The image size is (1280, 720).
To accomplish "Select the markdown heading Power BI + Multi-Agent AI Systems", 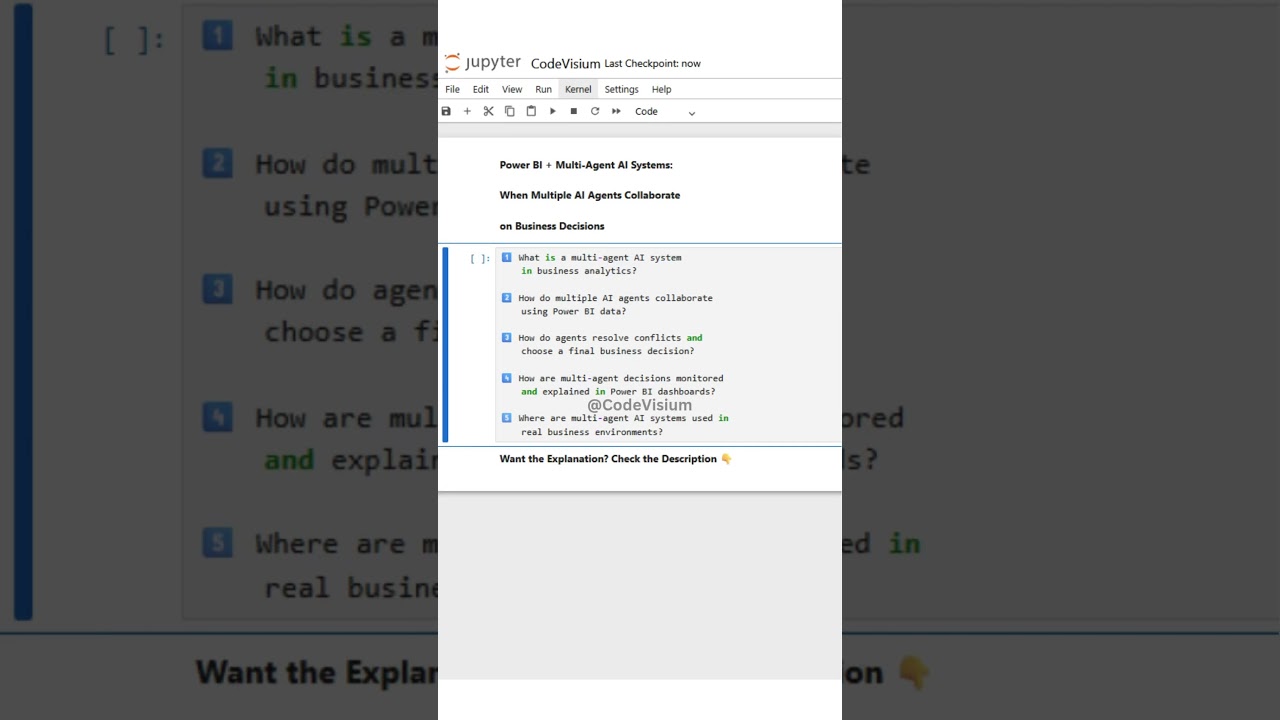I will pyautogui.click(x=586, y=165).
